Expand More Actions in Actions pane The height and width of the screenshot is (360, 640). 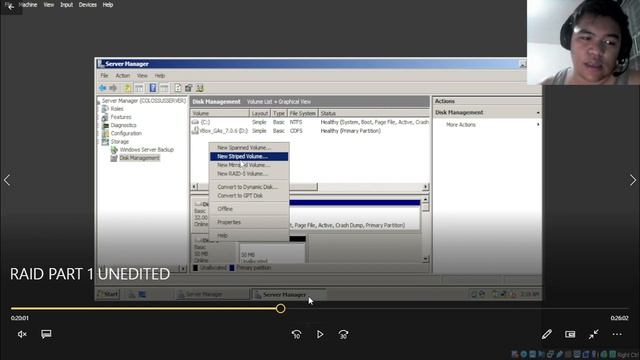coord(487,125)
